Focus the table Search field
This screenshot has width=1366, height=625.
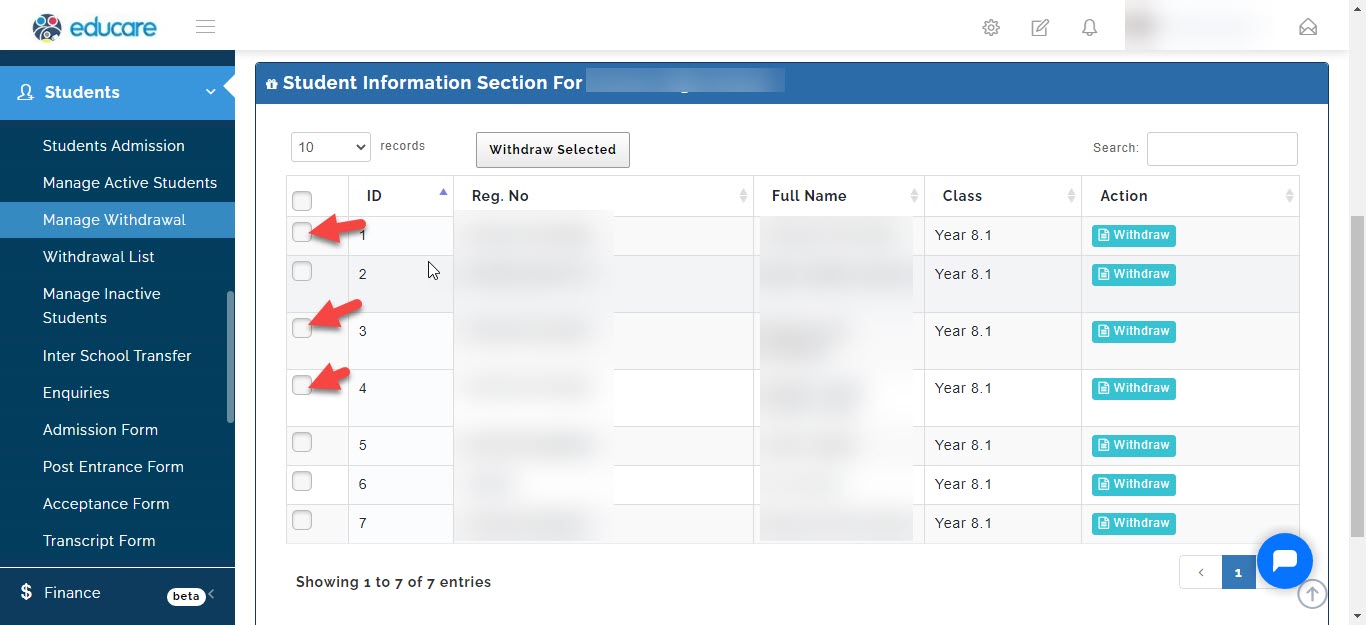coord(1222,149)
